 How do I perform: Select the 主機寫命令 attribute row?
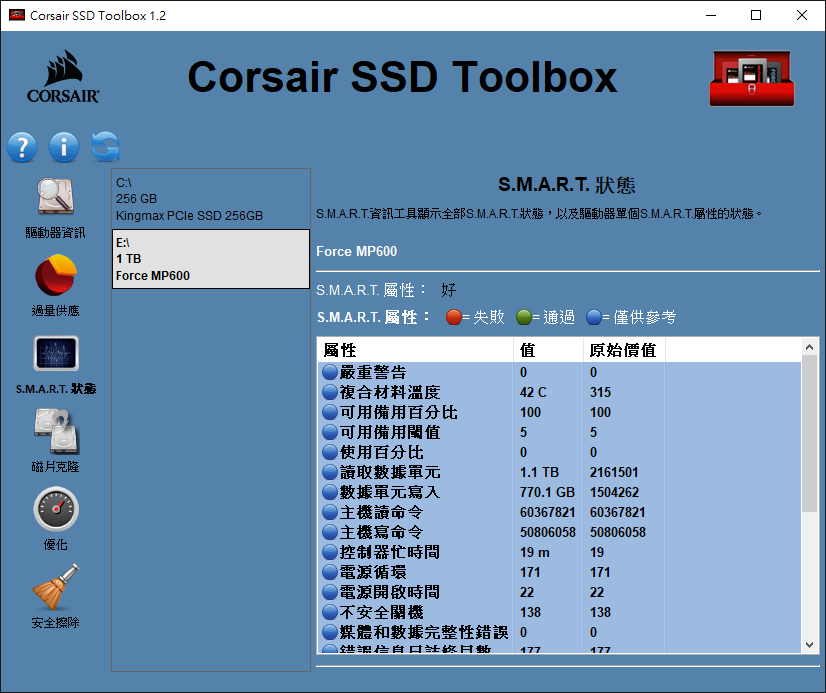coord(559,532)
